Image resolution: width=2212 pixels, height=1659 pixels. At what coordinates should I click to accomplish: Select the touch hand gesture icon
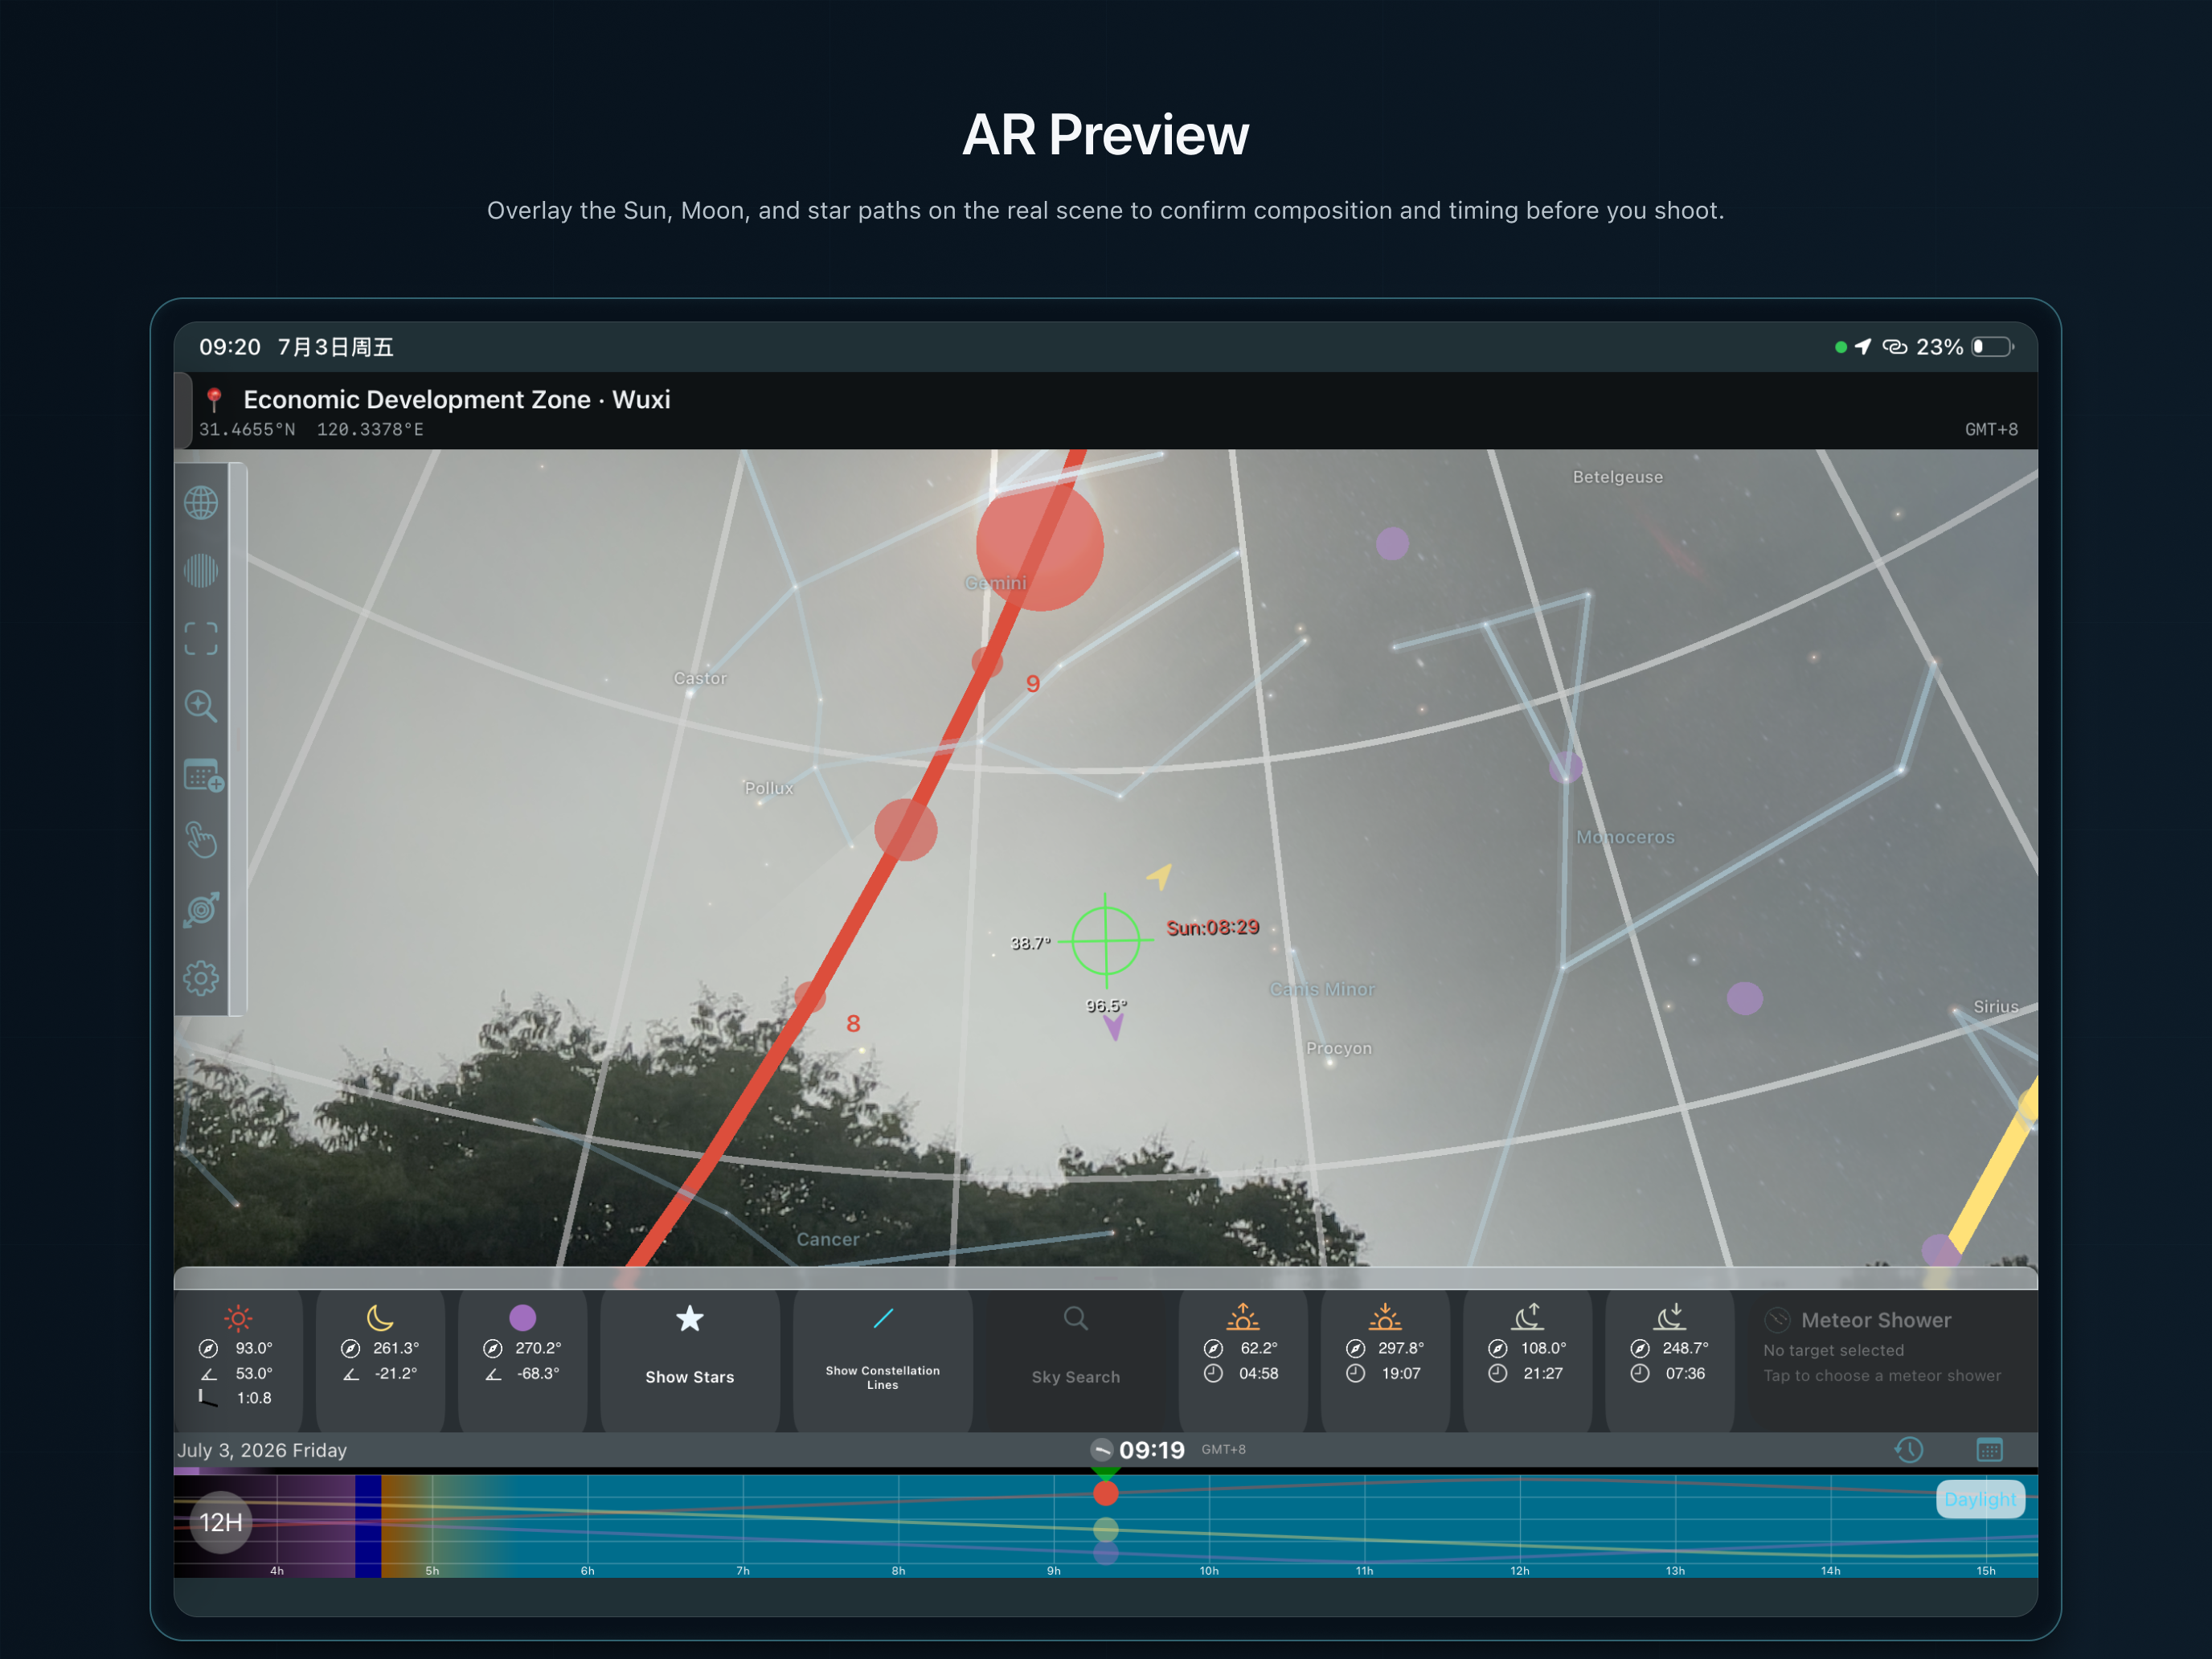[201, 841]
